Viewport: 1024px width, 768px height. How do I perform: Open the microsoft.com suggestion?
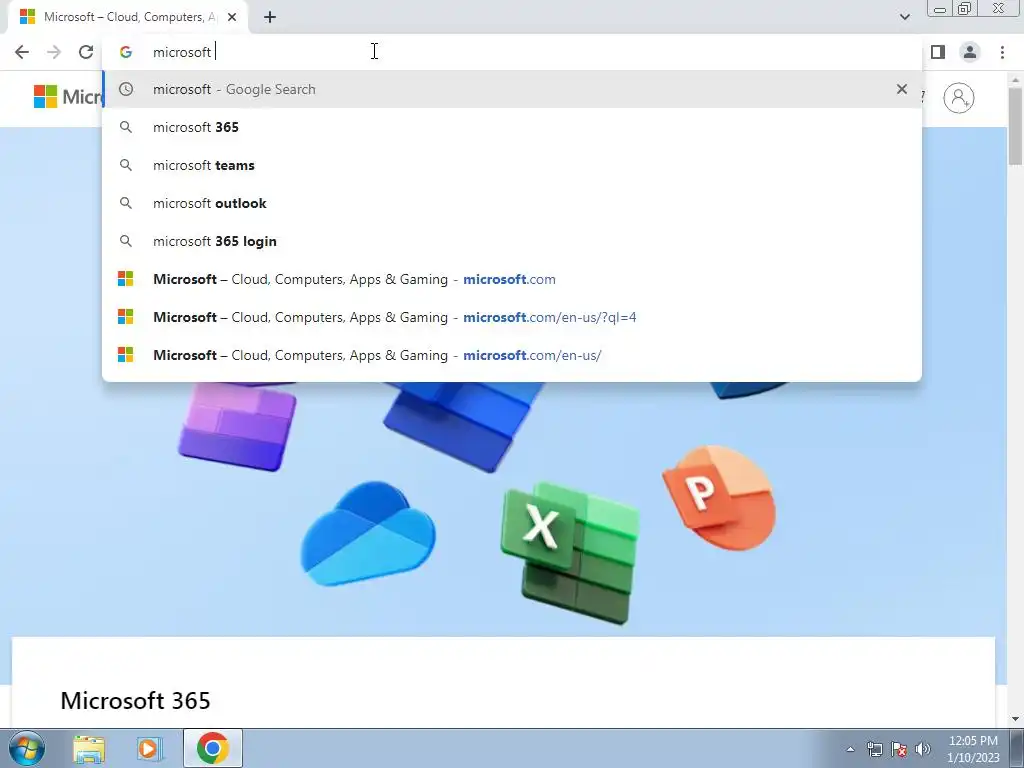[x=512, y=279]
